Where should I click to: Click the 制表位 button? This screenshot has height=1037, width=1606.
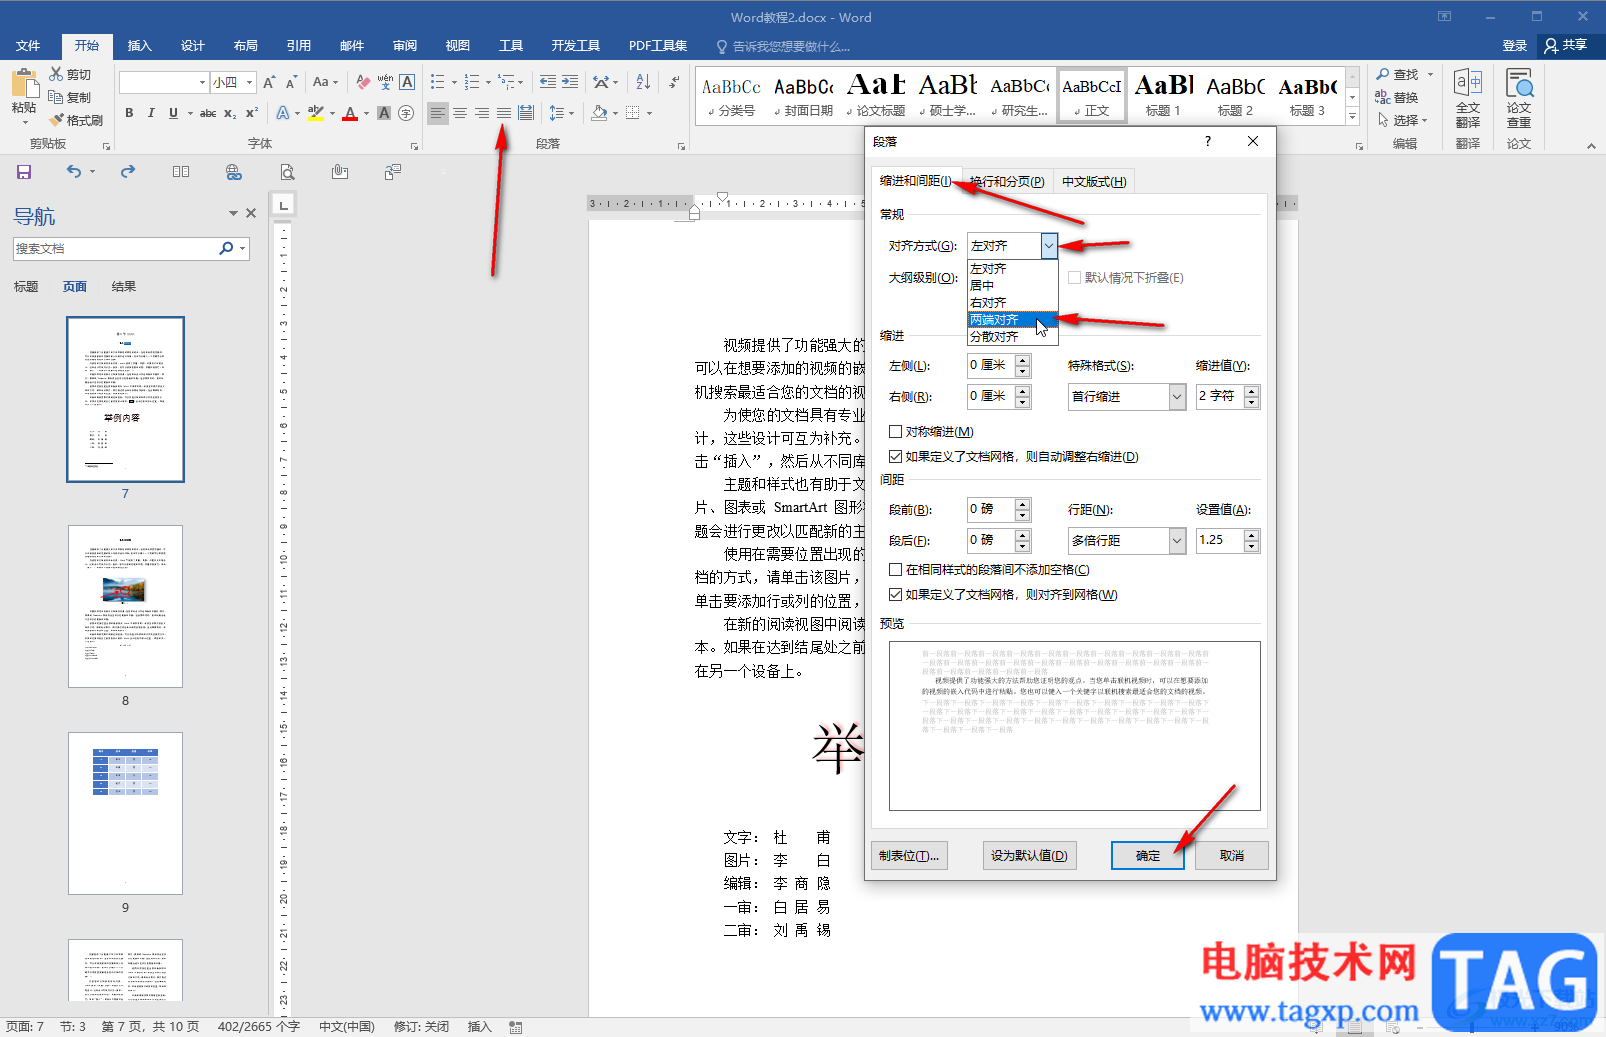pos(909,856)
